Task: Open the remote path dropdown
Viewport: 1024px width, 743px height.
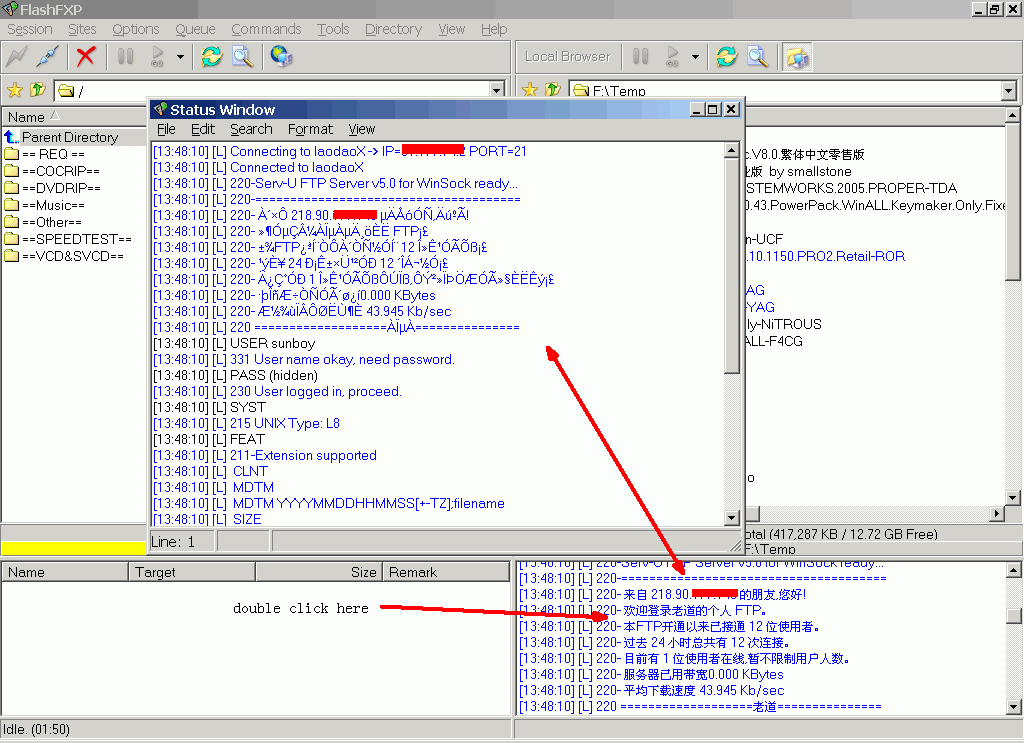Action: [x=497, y=91]
